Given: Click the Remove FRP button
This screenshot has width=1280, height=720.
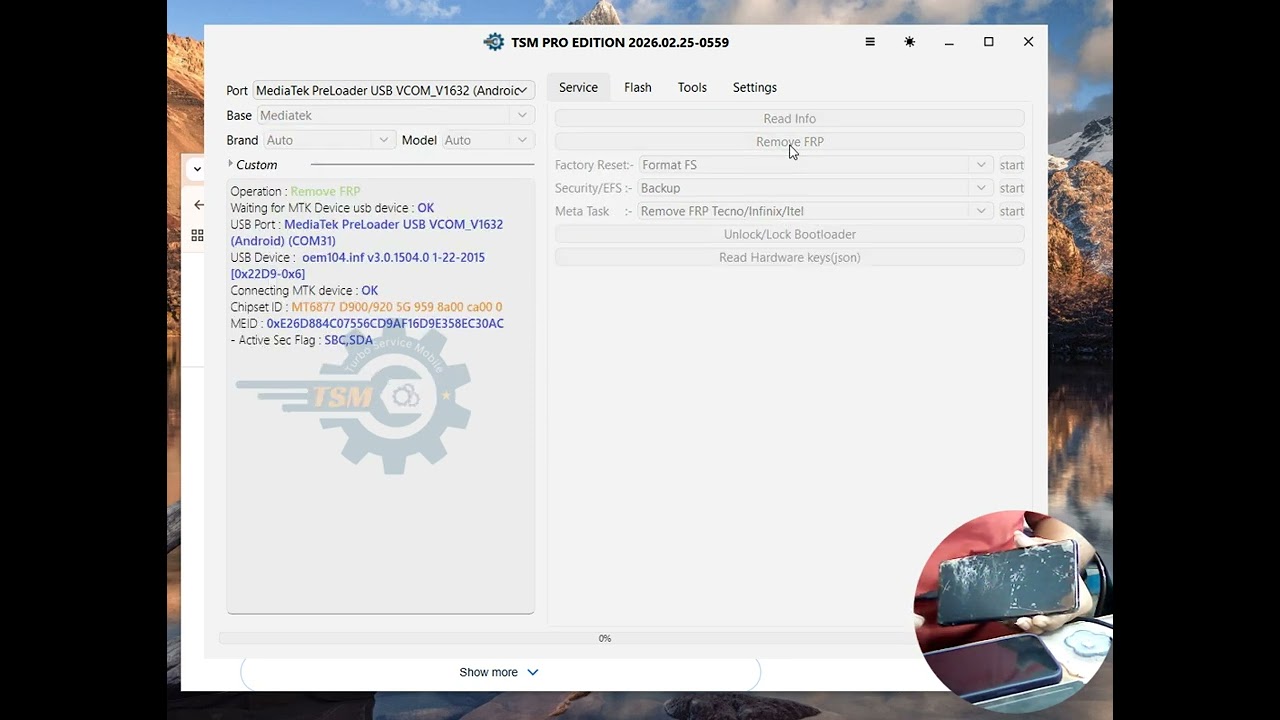Looking at the screenshot, I should click(790, 142).
